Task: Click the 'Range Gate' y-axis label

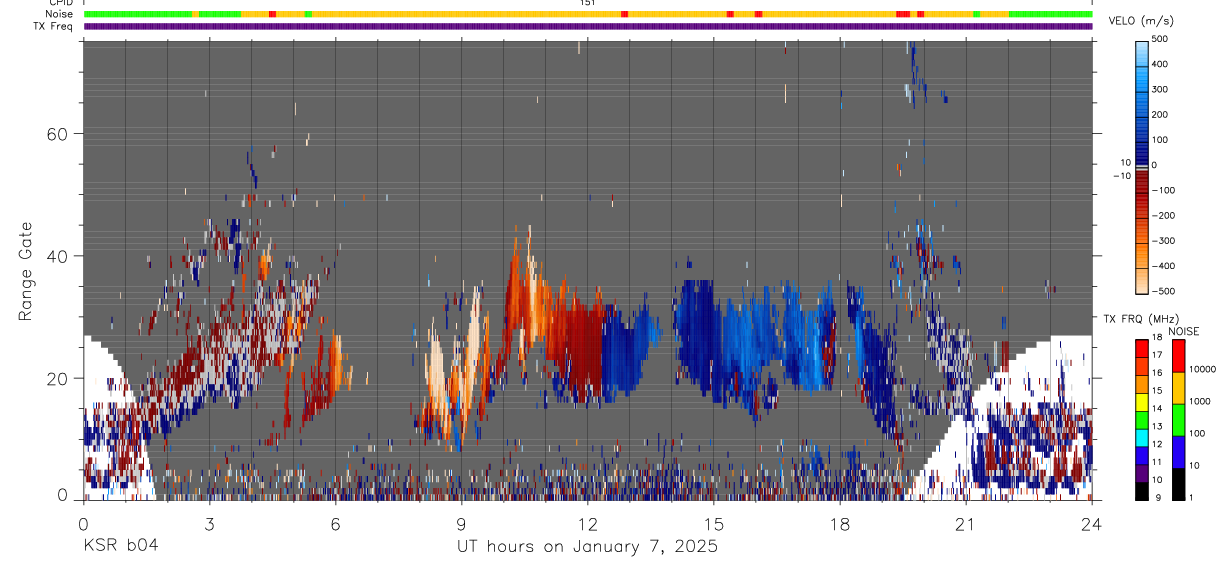Action: 26,270
